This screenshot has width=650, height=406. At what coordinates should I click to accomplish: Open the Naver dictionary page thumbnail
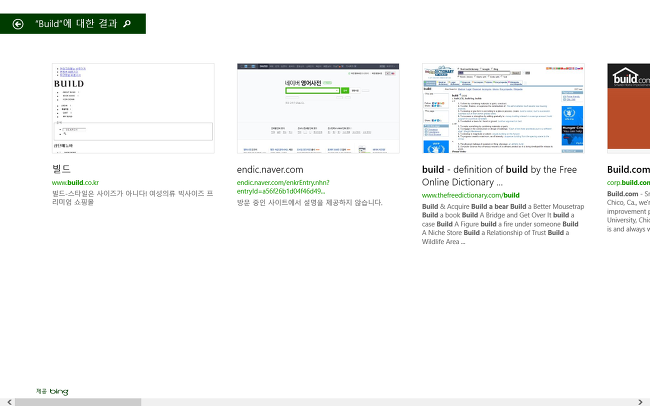click(318, 108)
